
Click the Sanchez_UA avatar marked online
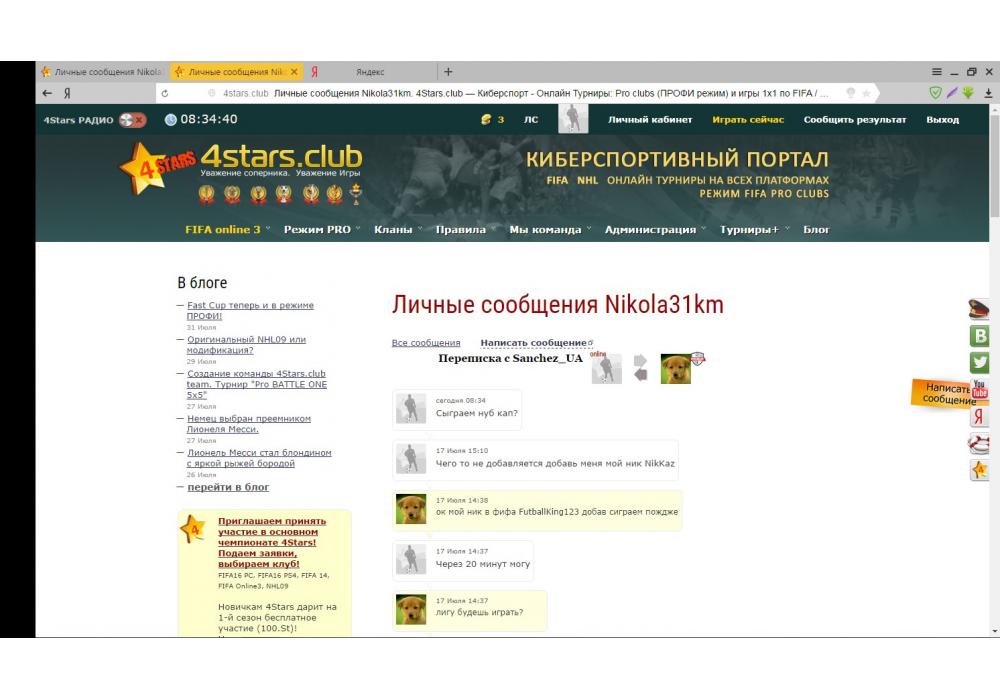[607, 368]
